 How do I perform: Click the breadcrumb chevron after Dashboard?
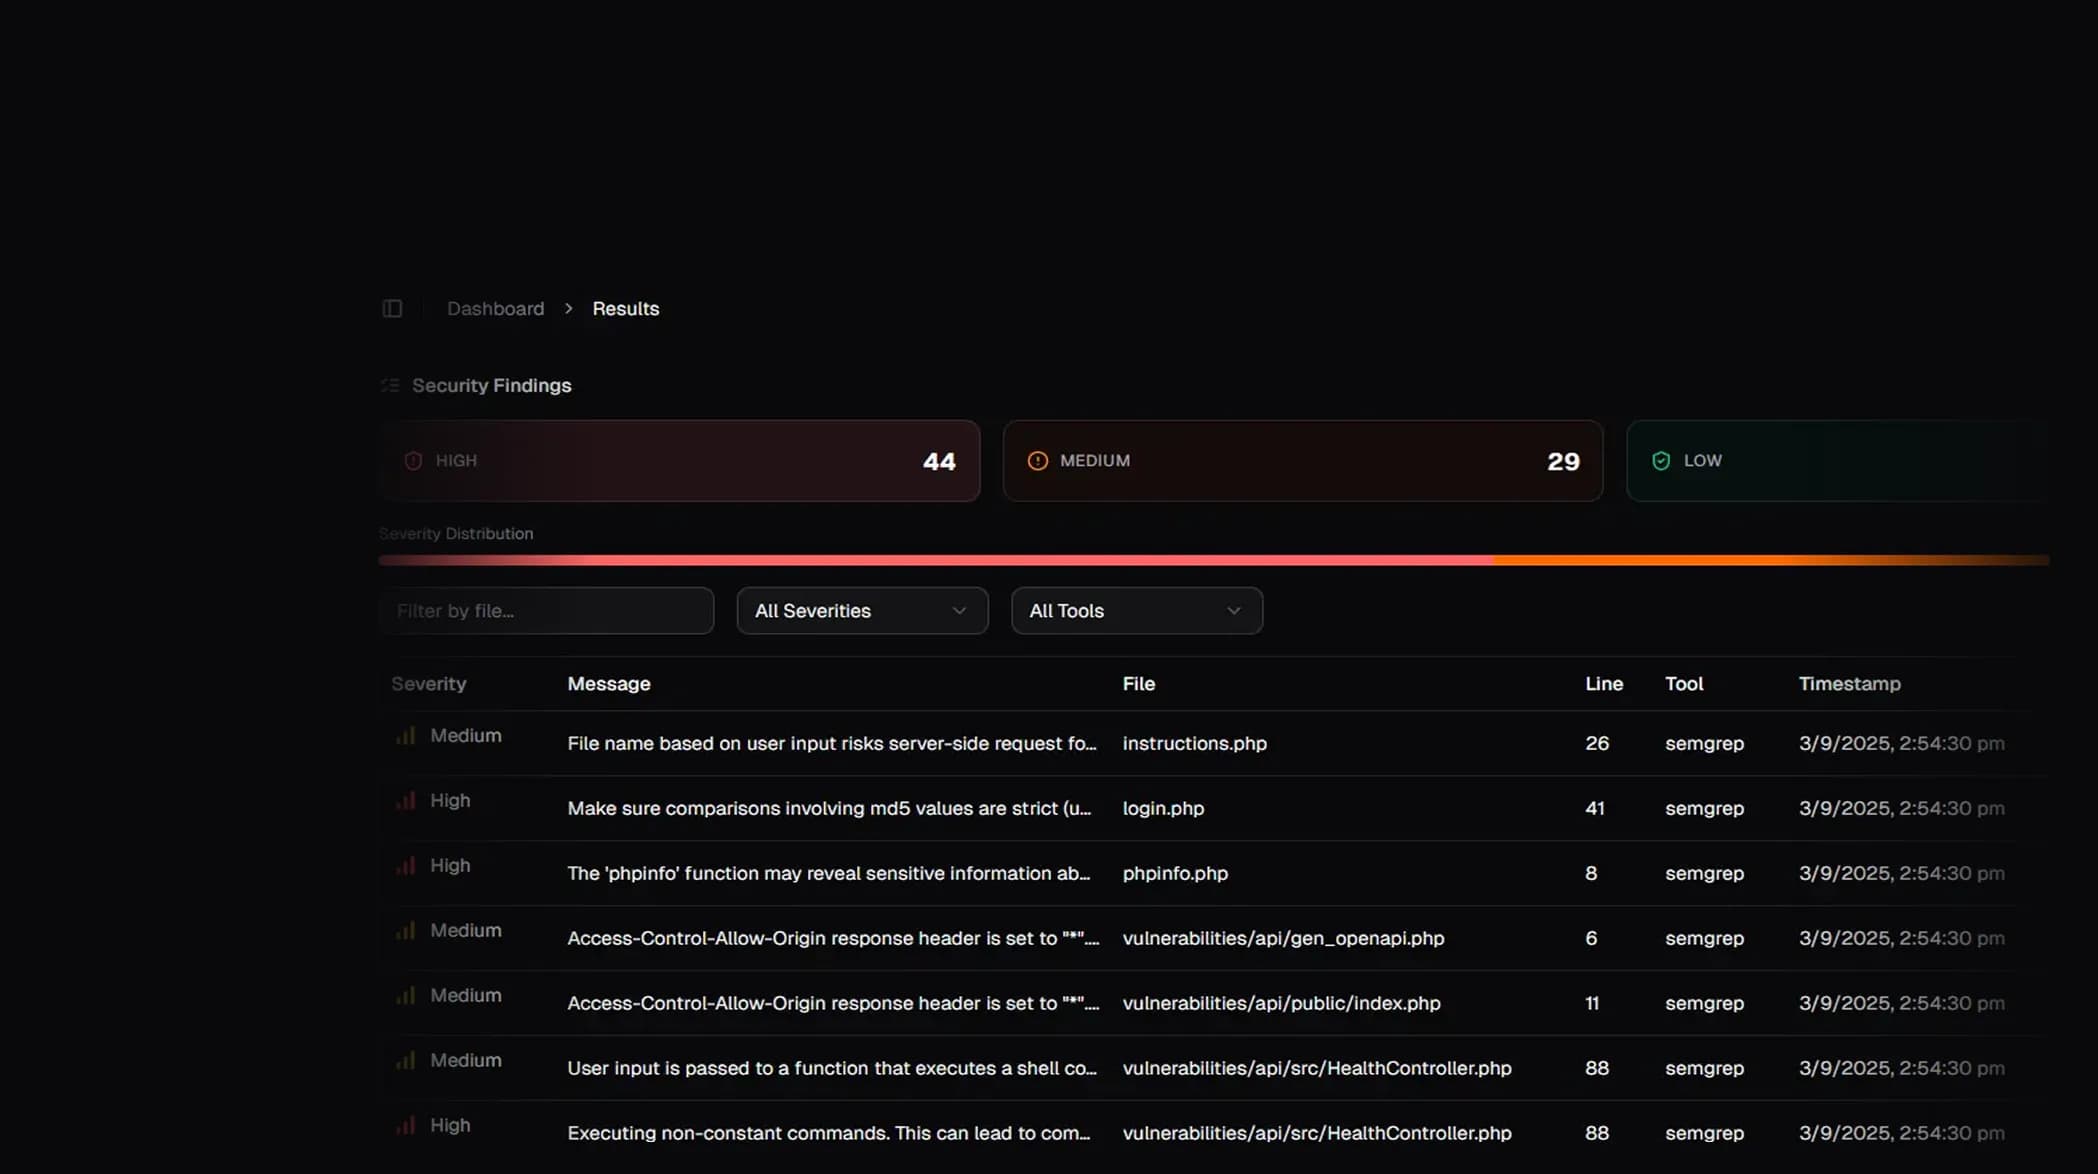pos(568,309)
